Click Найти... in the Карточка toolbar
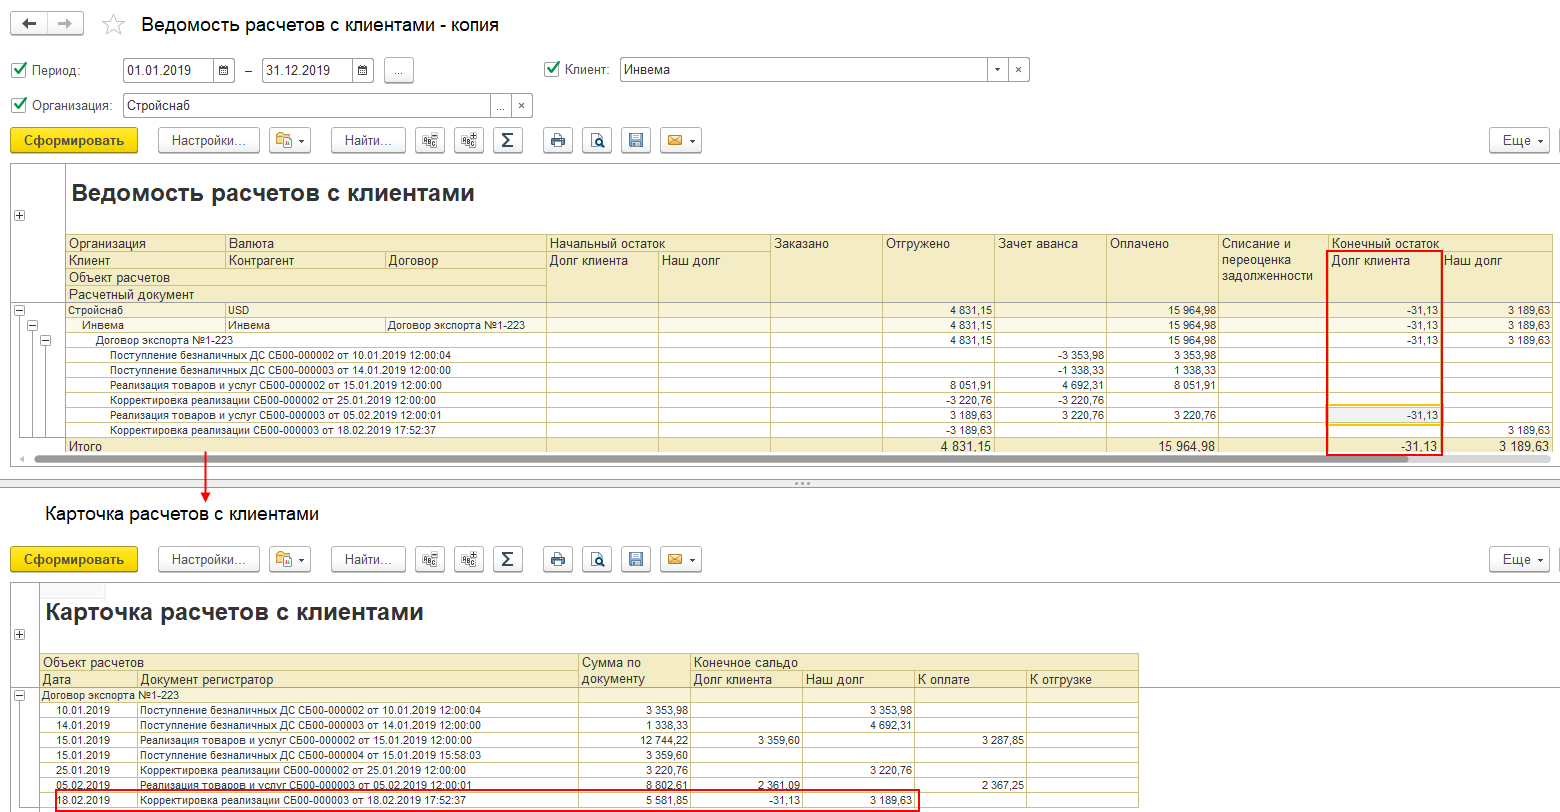Image resolution: width=1560 pixels, height=812 pixels. [369, 560]
